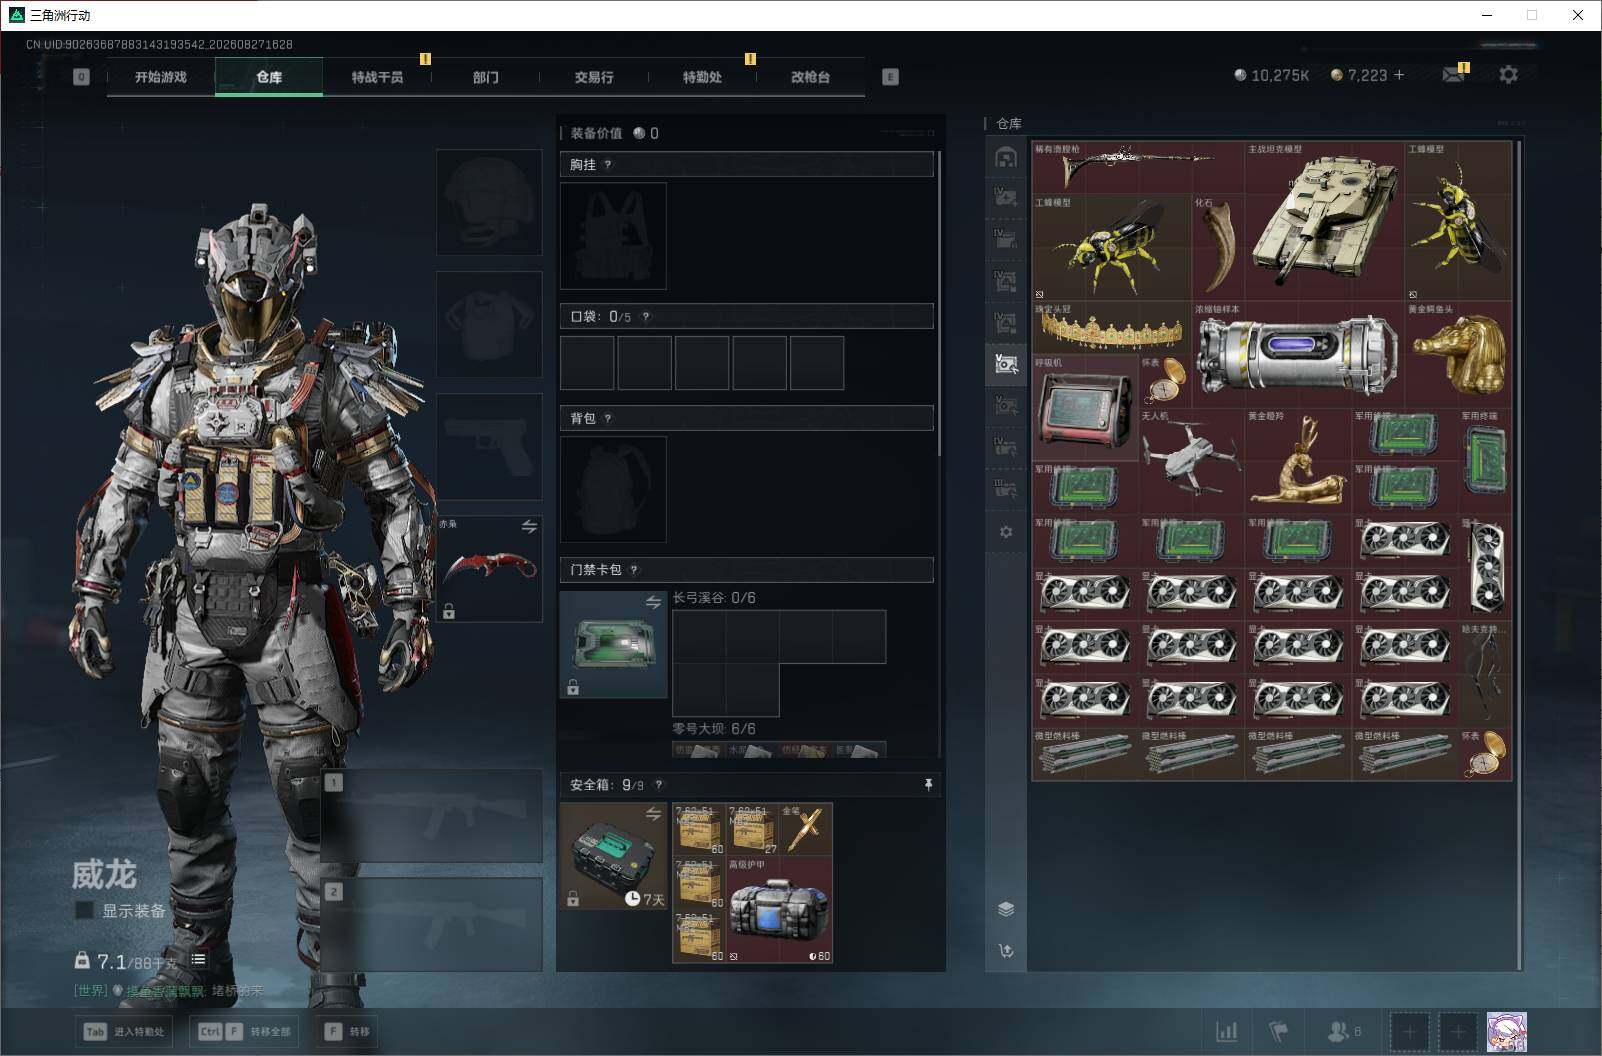The image size is (1602, 1056).
Task: Click the 转移全部 button
Action: (x=244, y=1032)
